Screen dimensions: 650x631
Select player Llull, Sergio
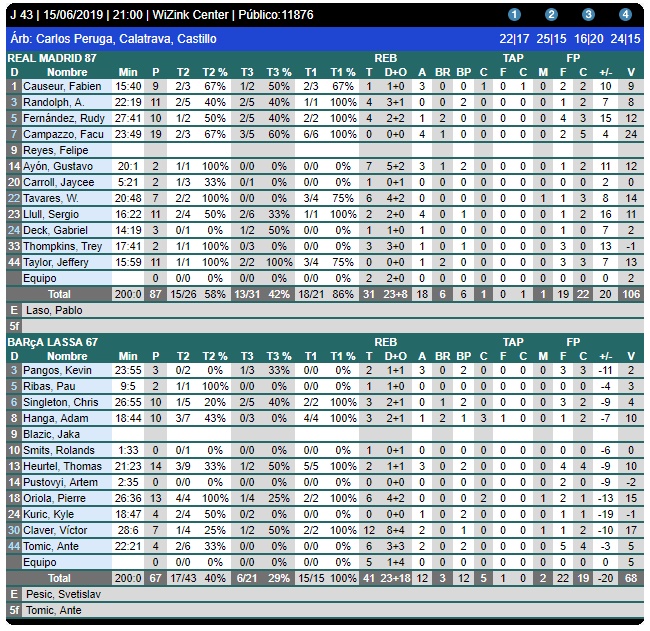pos(51,214)
